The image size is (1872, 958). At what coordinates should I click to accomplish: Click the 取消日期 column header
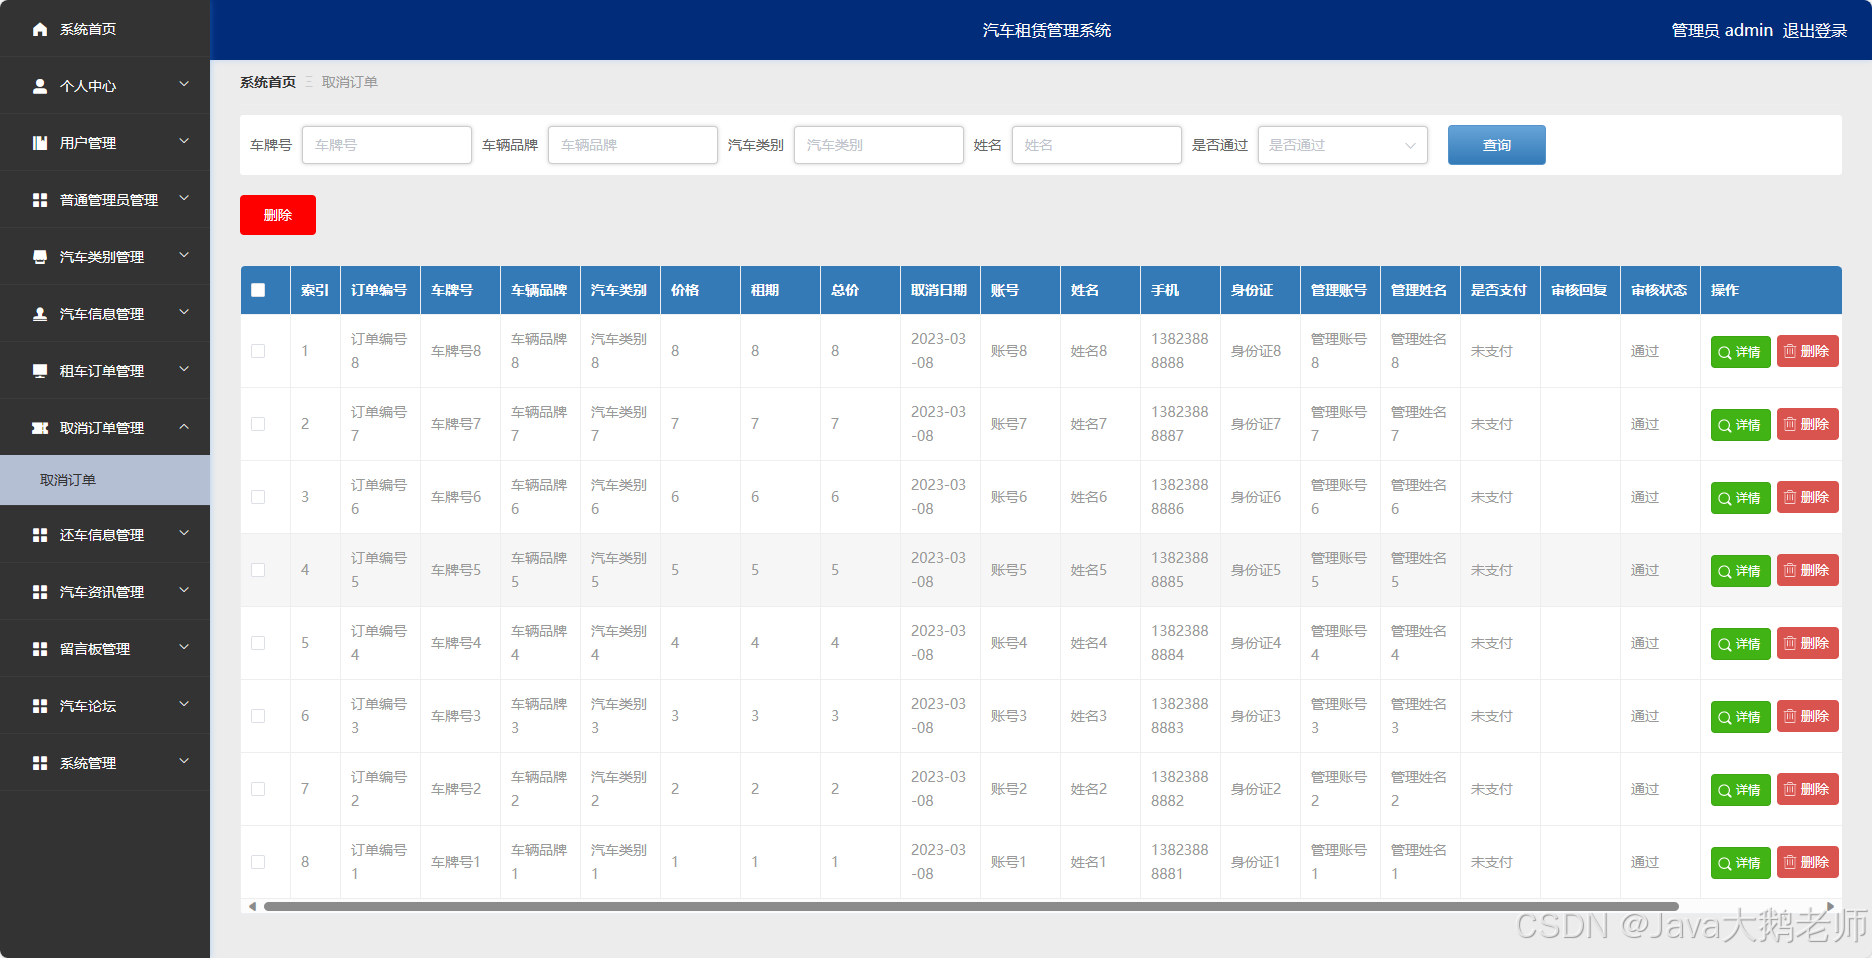938,290
